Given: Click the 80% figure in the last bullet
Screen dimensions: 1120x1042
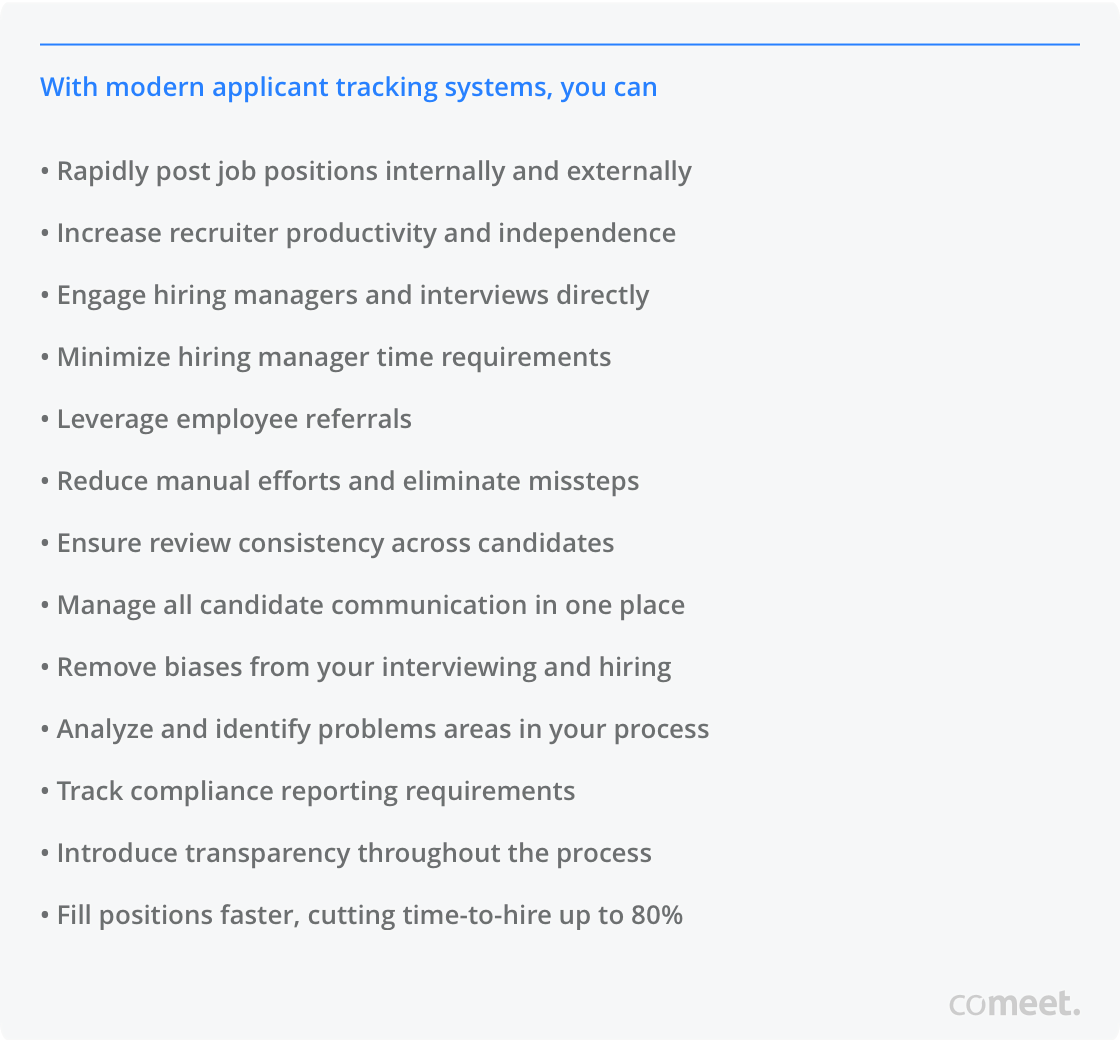Looking at the screenshot, I should tap(657, 915).
